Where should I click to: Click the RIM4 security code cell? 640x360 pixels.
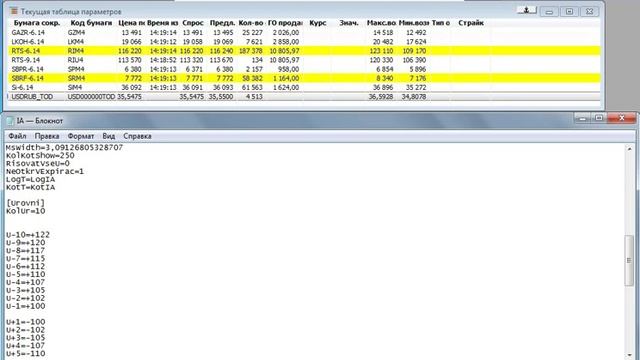point(76,51)
